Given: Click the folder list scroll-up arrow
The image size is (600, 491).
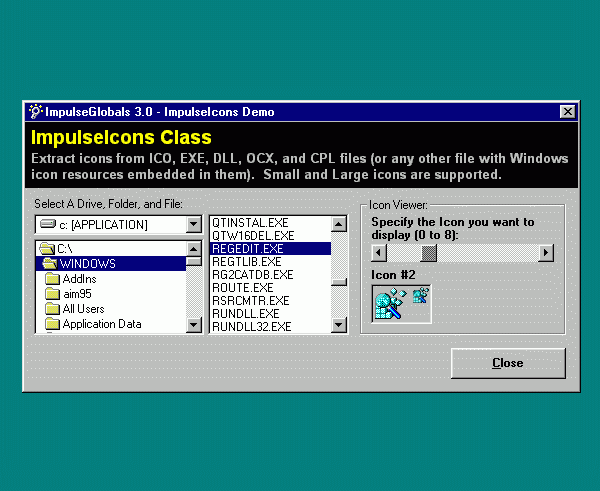Looking at the screenshot, I should [194, 249].
